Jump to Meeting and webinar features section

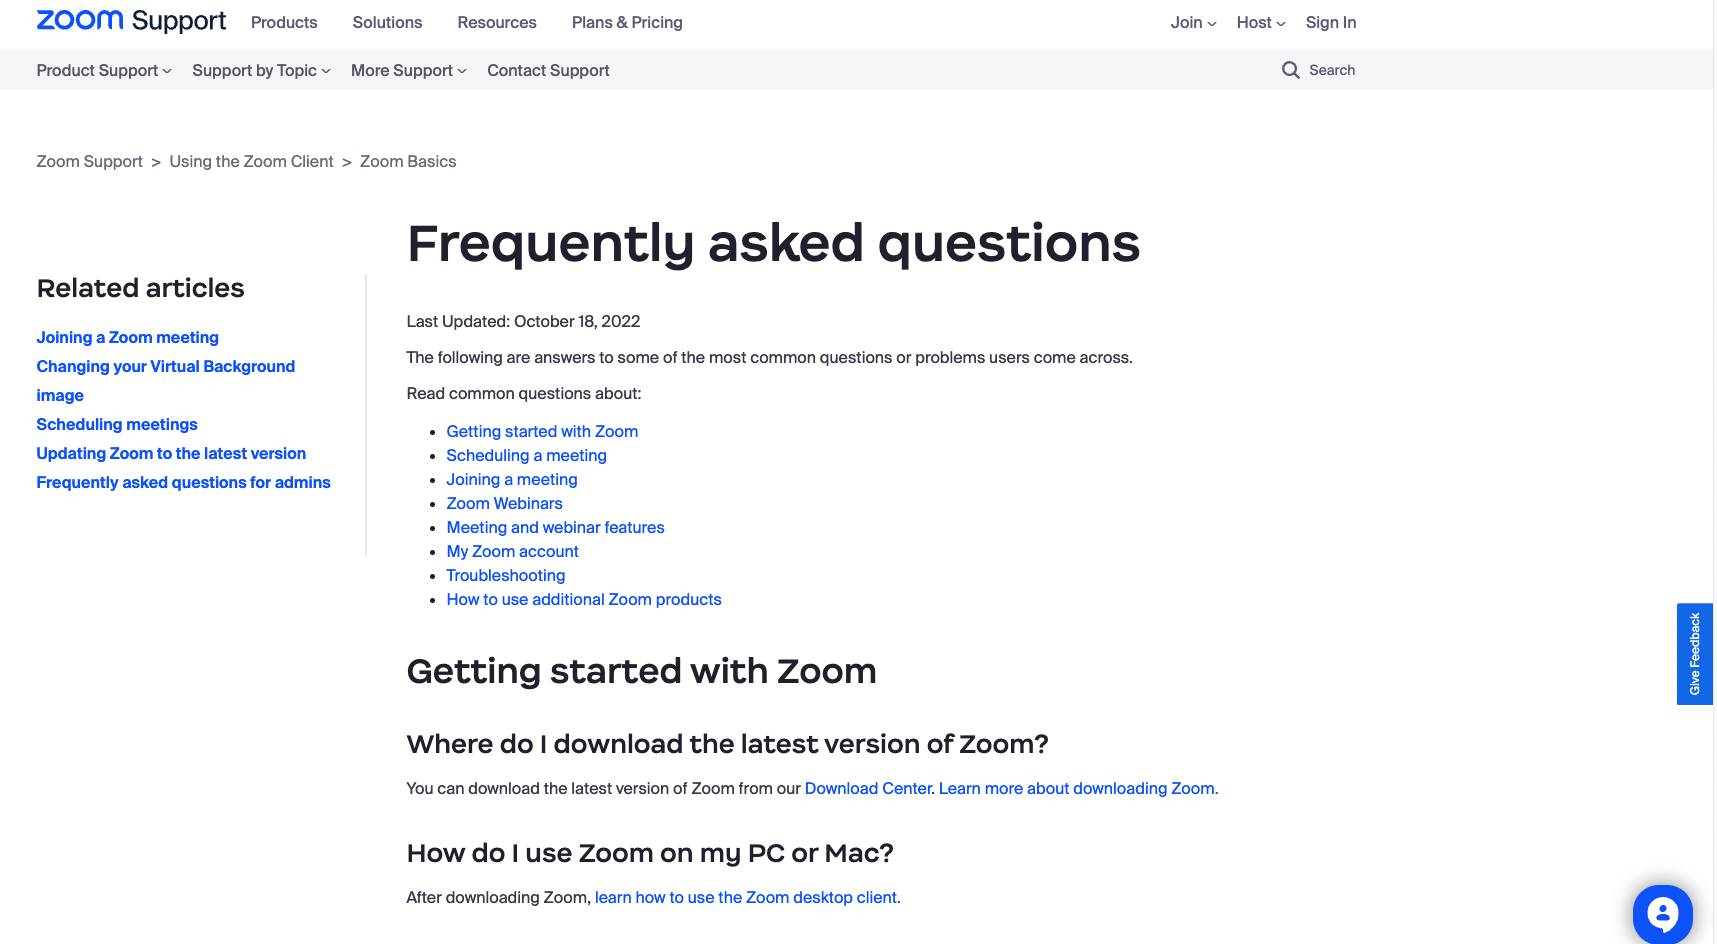(x=555, y=527)
